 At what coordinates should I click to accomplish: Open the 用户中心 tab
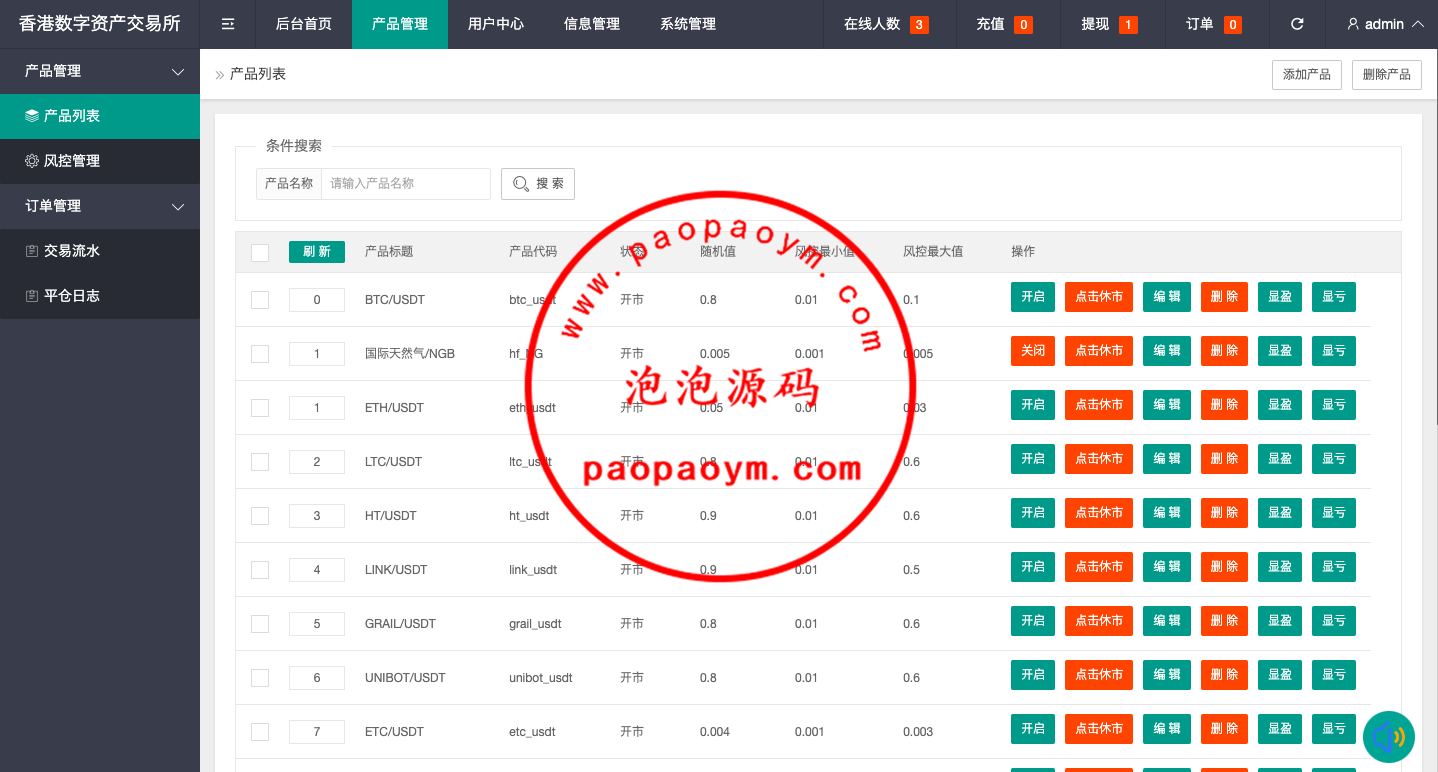coord(496,24)
